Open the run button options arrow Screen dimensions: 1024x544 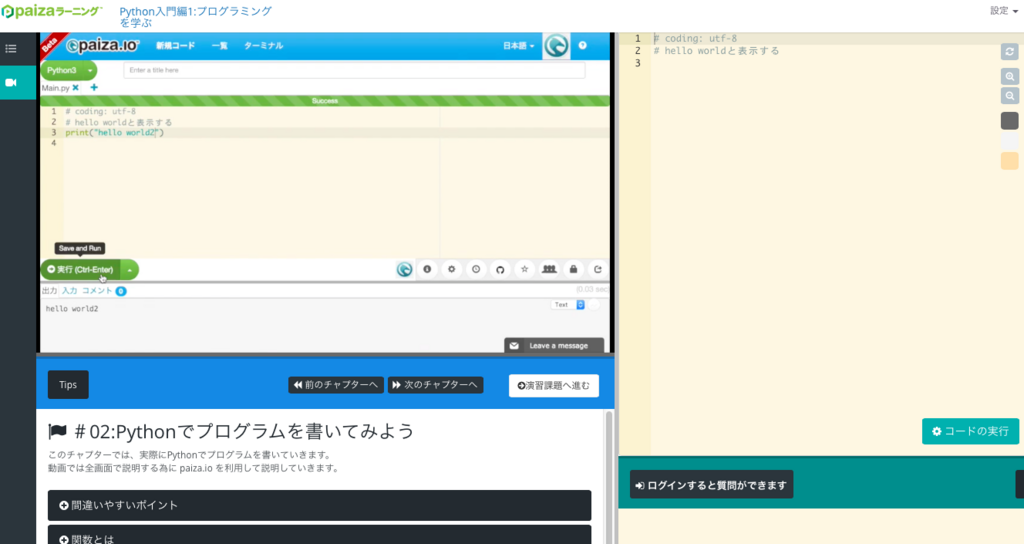click(129, 269)
